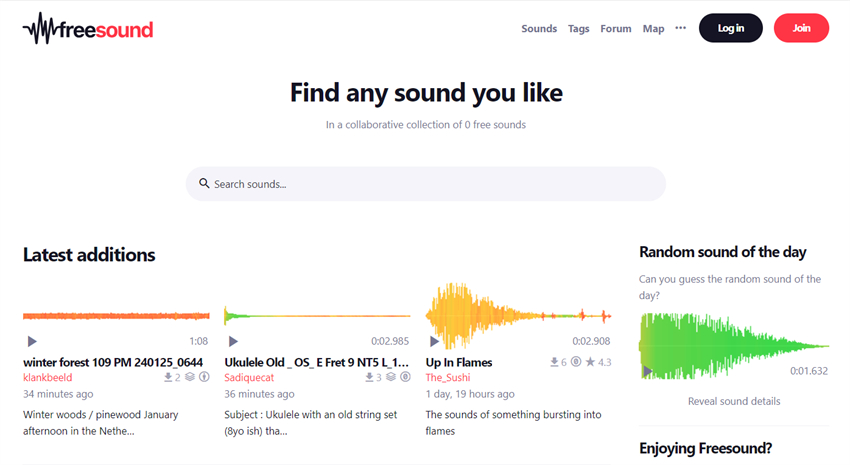Click Reveal sound details
850x465 pixels.
[x=734, y=401]
